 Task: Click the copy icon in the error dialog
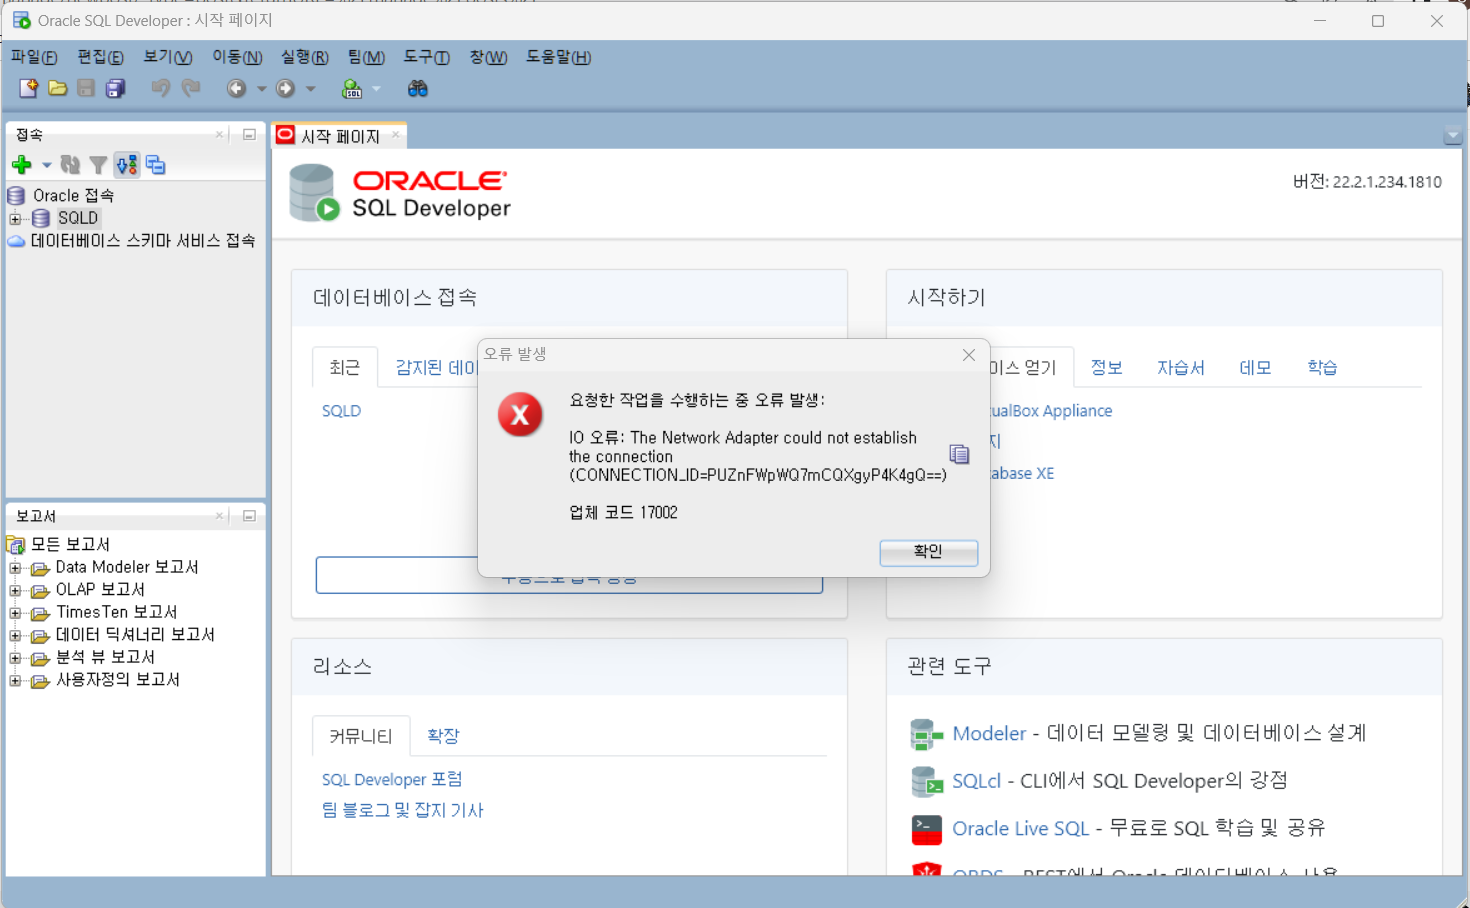point(959,454)
